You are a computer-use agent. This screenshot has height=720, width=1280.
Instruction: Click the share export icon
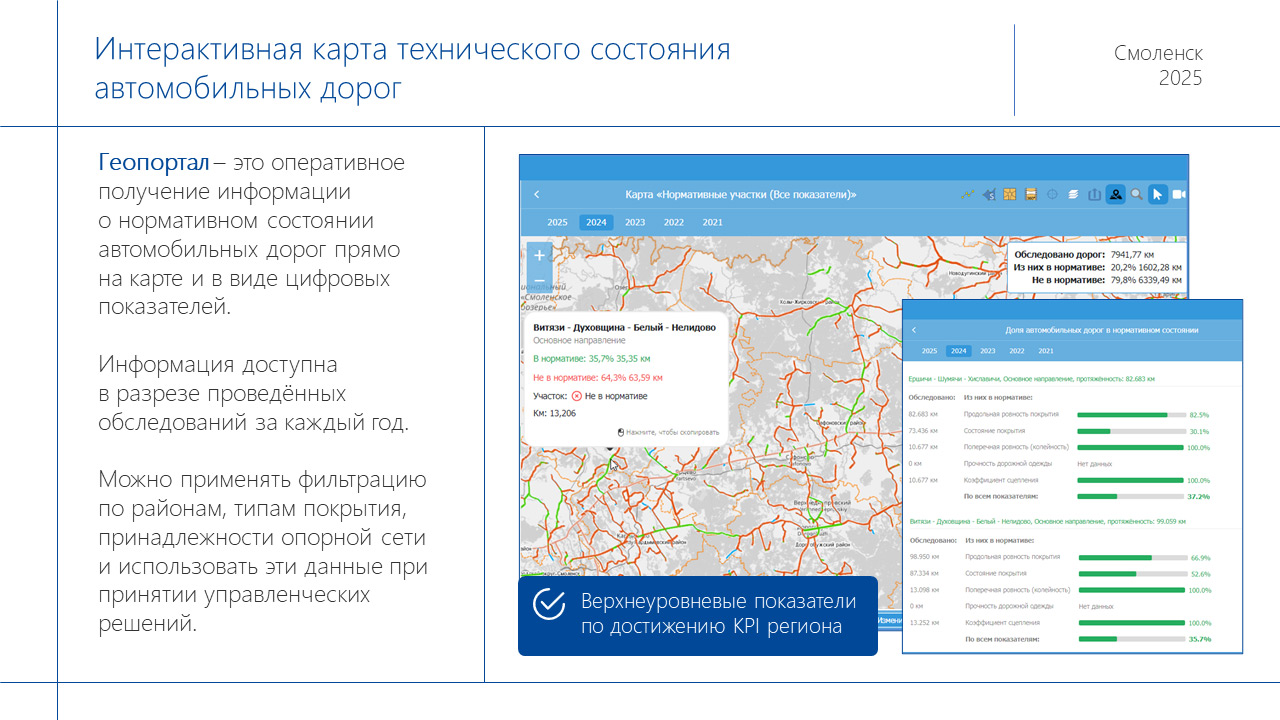coord(1094,194)
